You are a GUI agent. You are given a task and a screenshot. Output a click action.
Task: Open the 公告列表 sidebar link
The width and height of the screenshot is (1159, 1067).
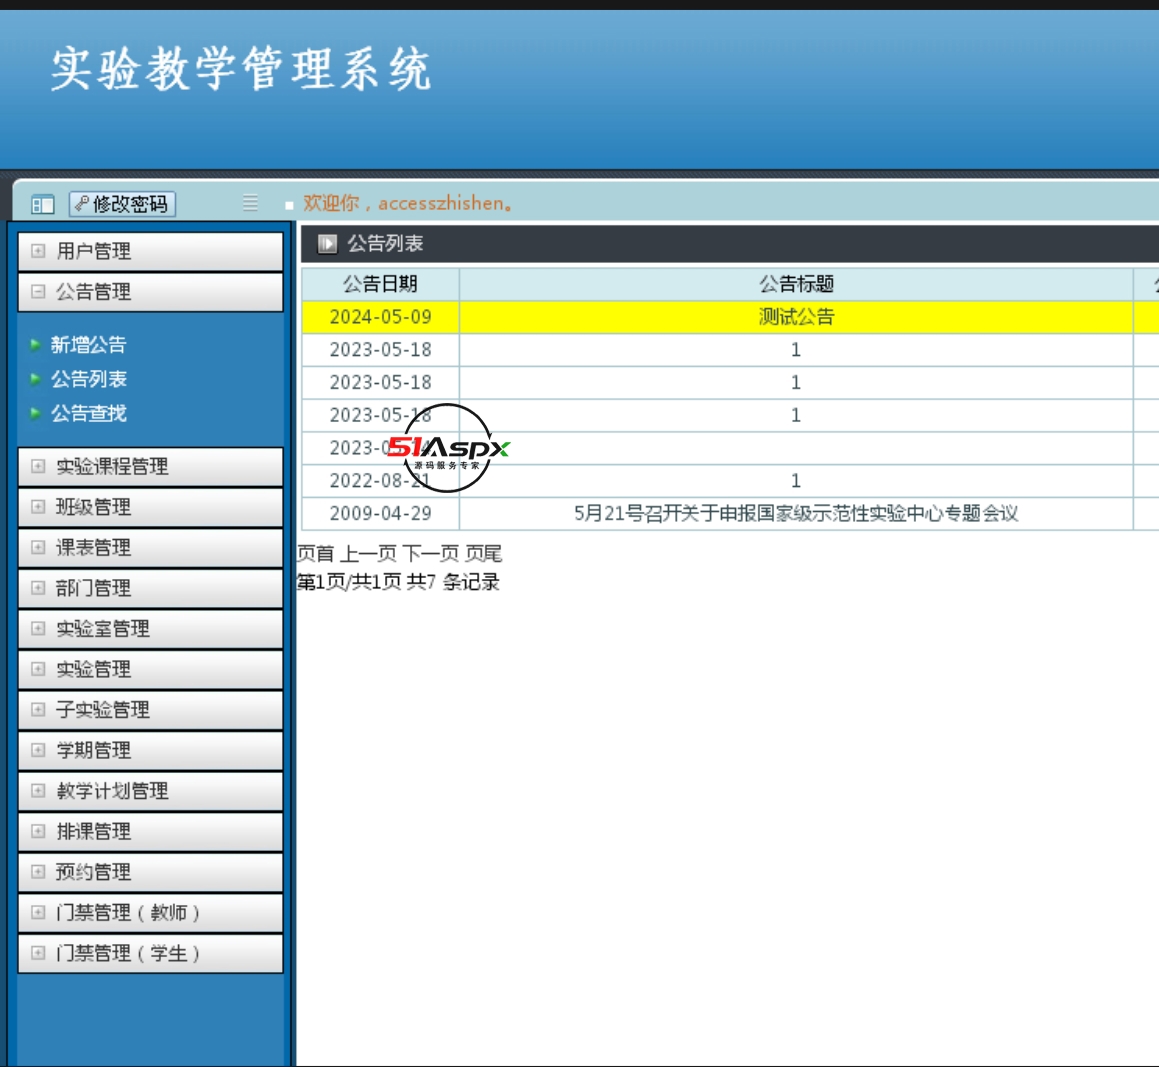tap(89, 379)
